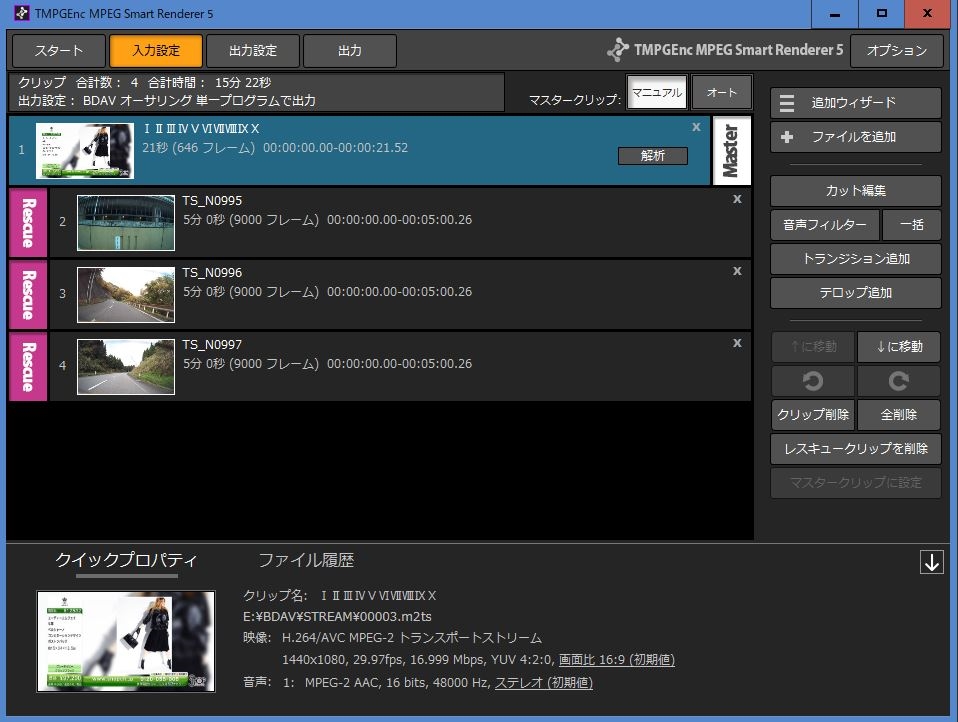Click マスタークリップに設定 button
This screenshot has width=958, height=722.
pos(855,483)
